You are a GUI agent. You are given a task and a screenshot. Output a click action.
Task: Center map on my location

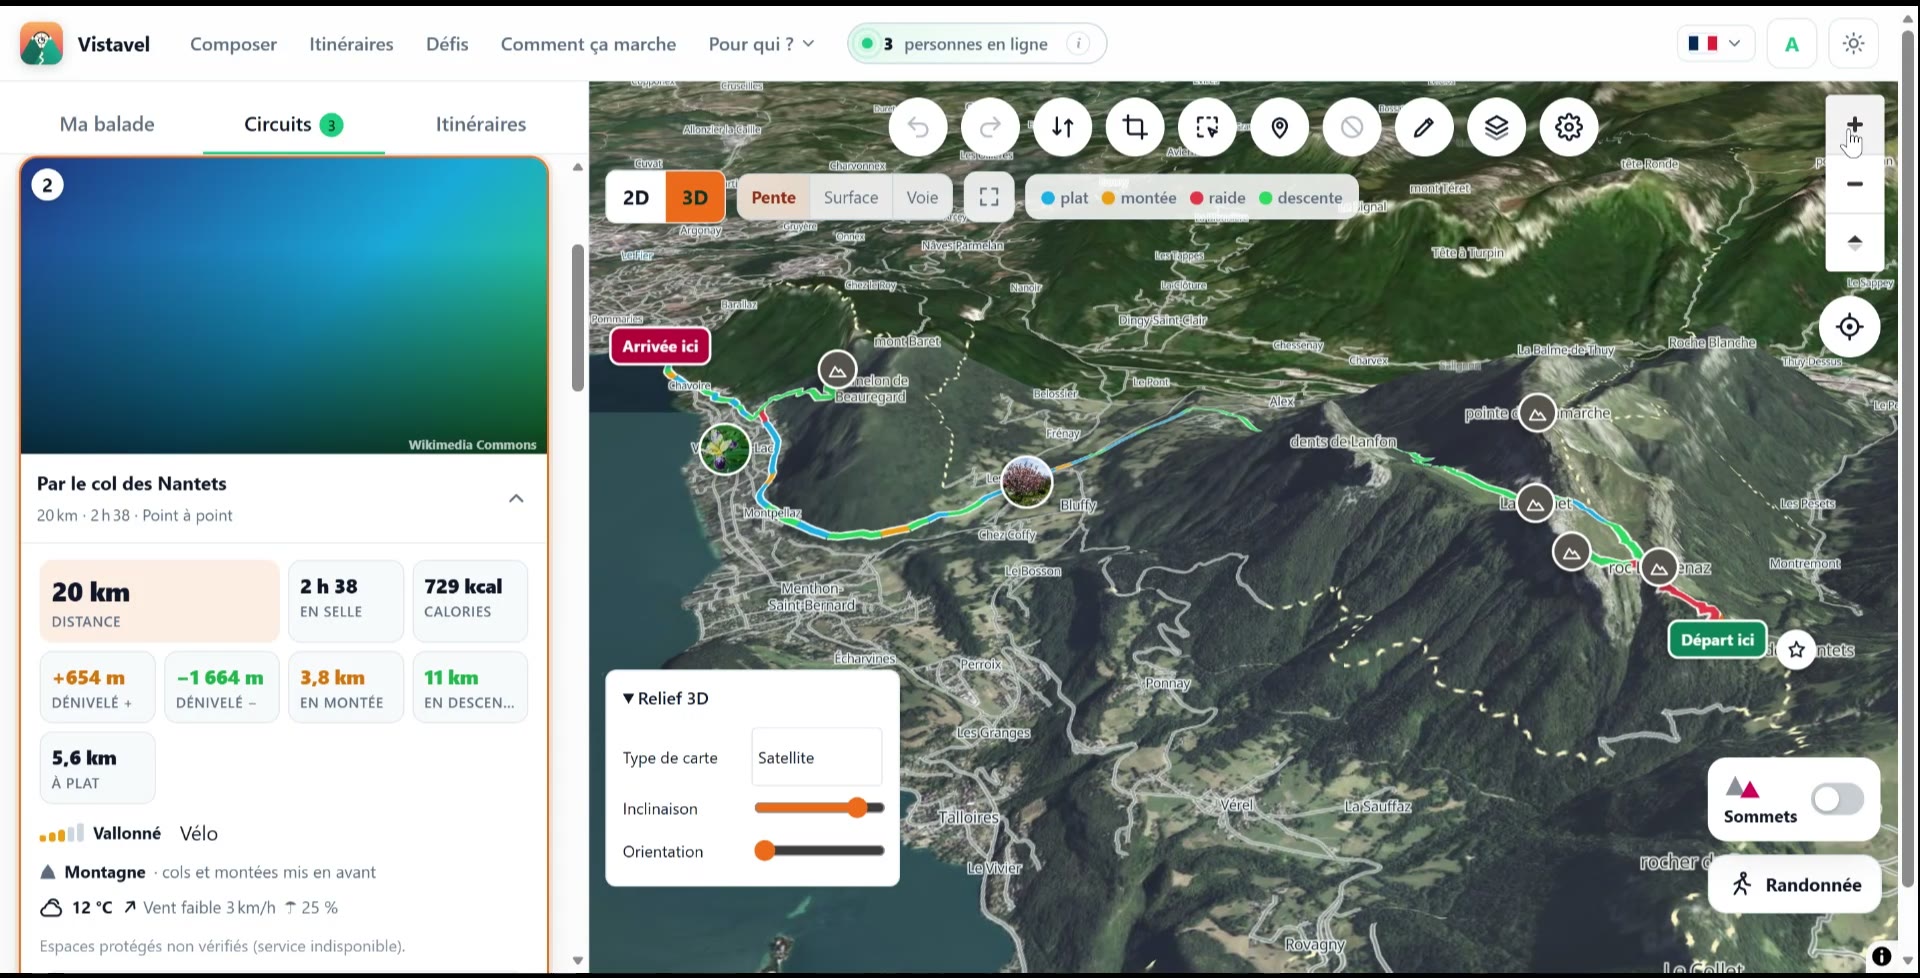point(1850,326)
